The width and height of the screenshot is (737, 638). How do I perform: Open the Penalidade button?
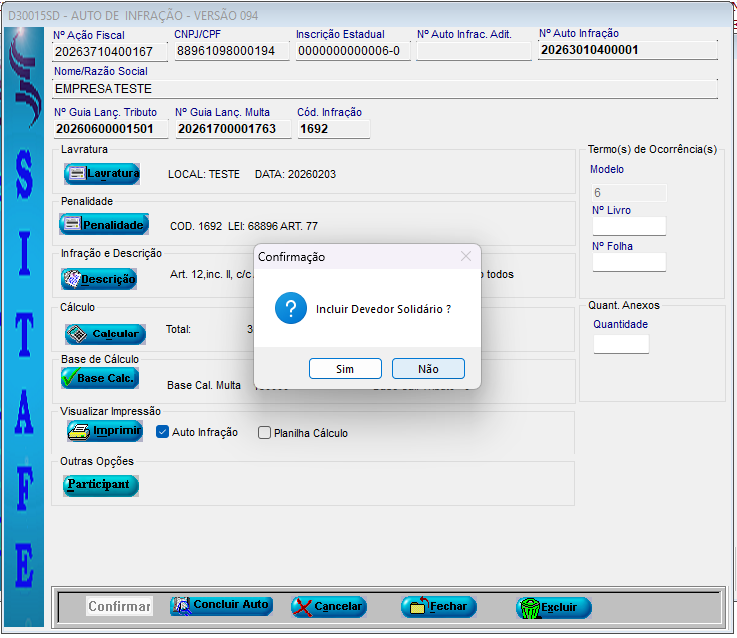click(x=104, y=225)
